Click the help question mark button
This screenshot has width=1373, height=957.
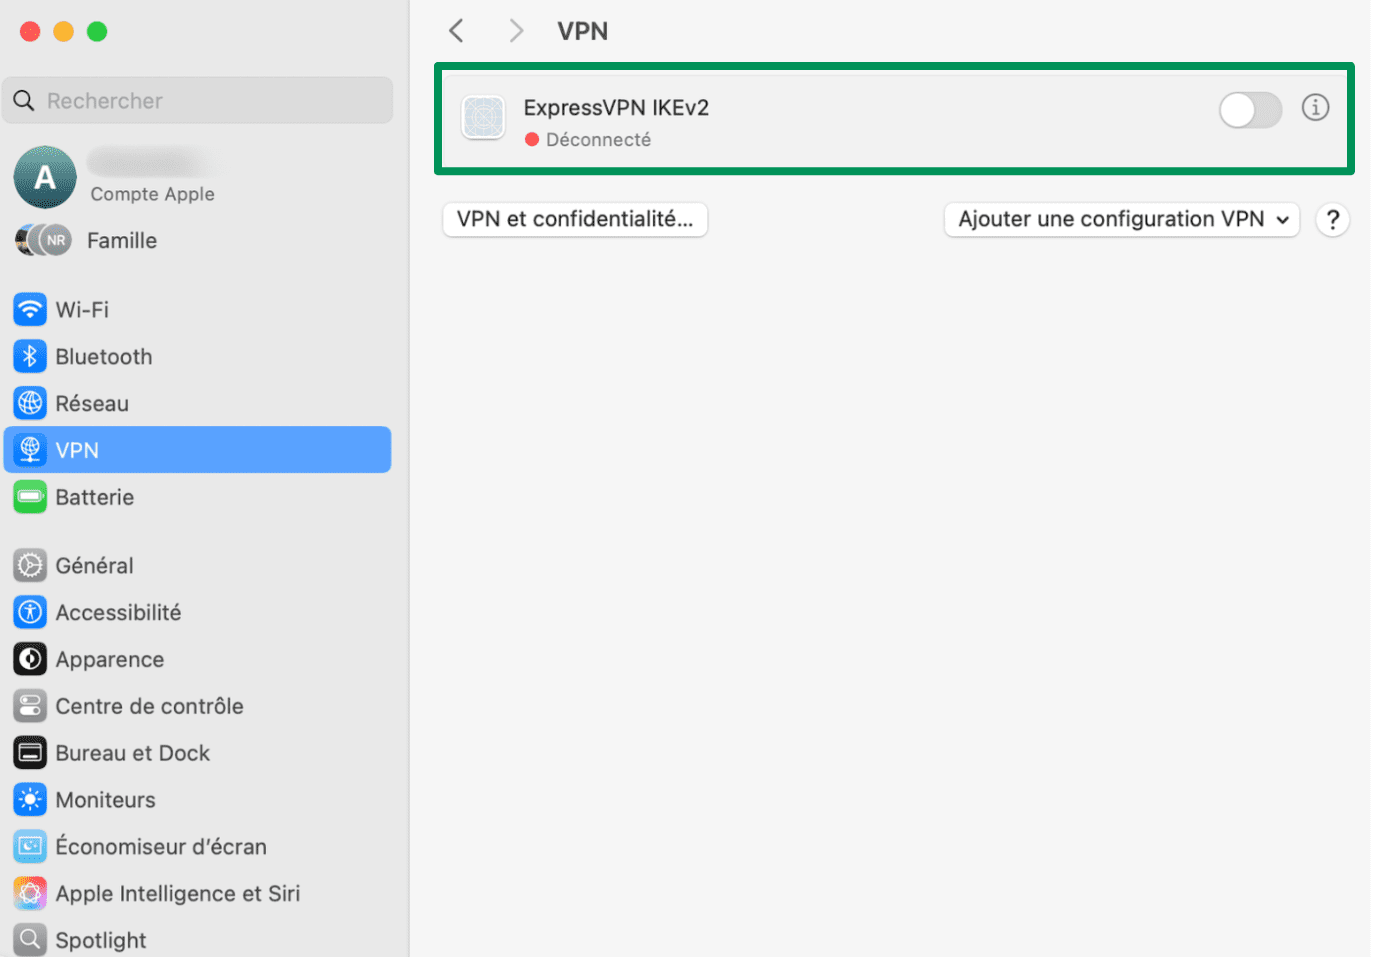pyautogui.click(x=1332, y=220)
